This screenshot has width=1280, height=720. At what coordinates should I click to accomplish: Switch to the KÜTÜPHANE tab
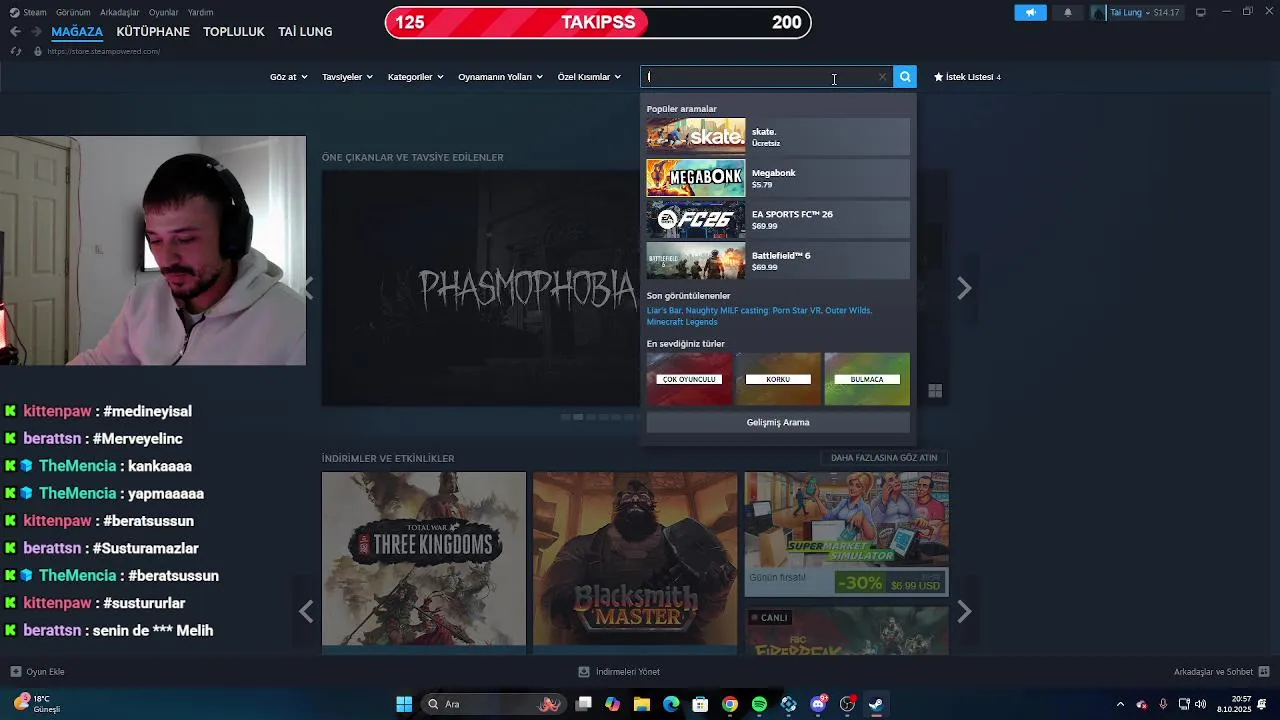tap(153, 32)
